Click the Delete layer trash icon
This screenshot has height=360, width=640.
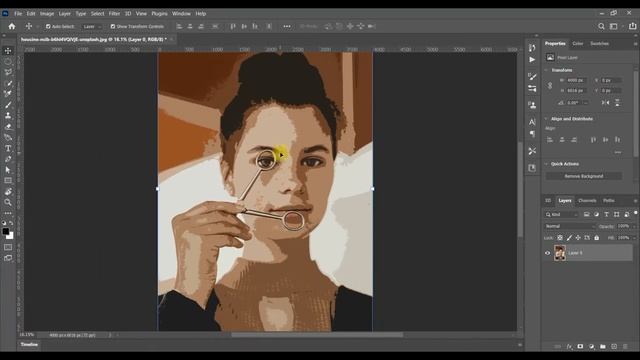pos(625,347)
